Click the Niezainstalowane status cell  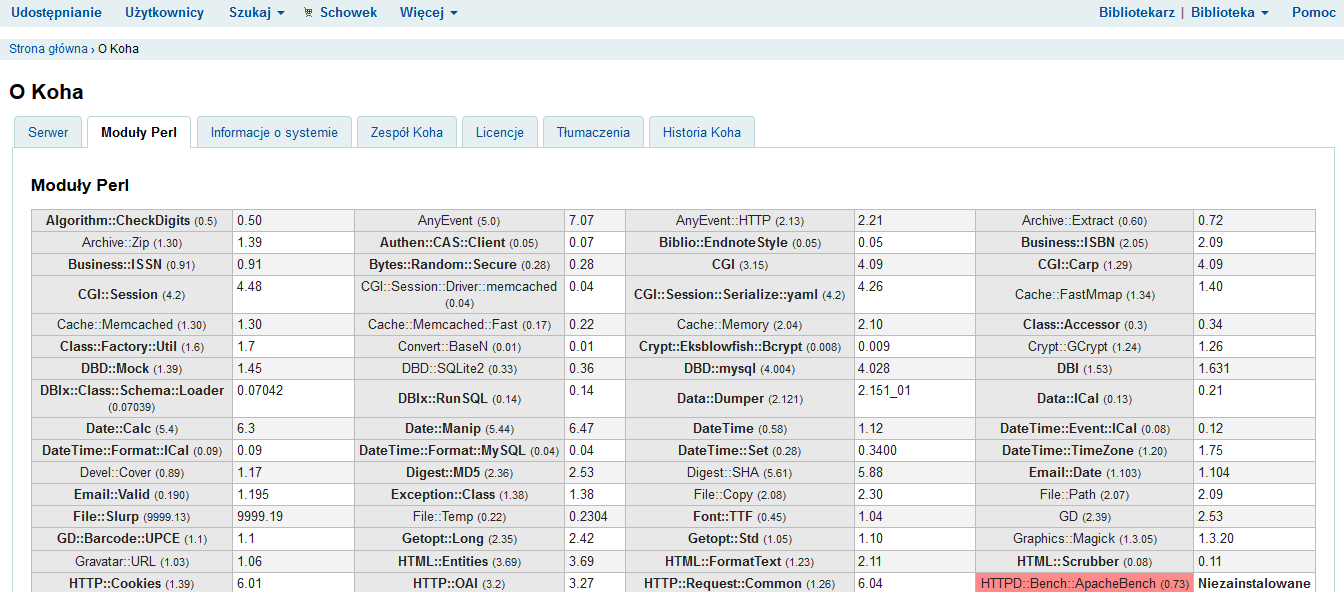coord(1254,583)
